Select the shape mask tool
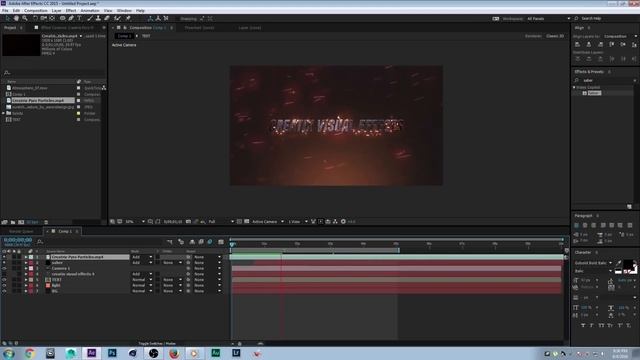Viewport: 640px width, 360px height. click(x=62, y=18)
